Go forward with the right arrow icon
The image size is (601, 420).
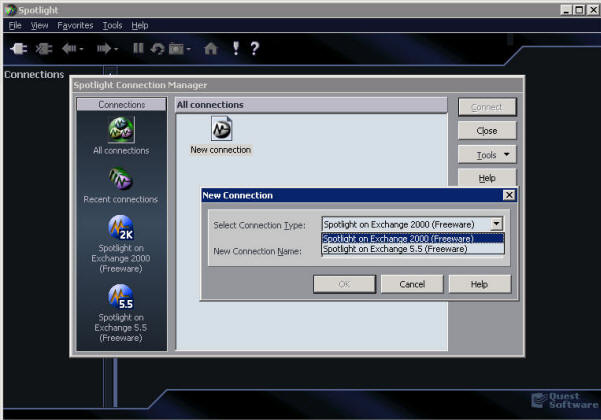tap(103, 49)
